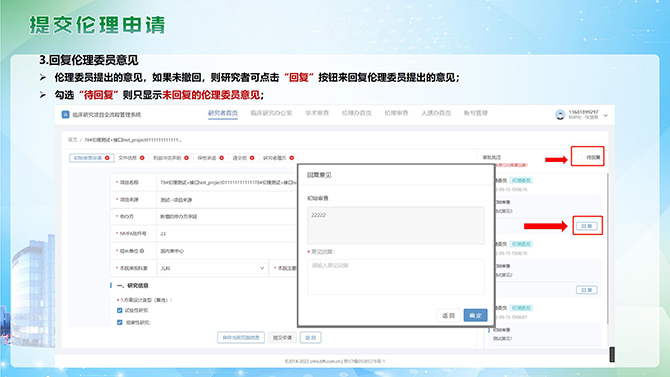670x377 pixels.
Task: Click the 回复意见 dialog title
Action: coord(319,175)
